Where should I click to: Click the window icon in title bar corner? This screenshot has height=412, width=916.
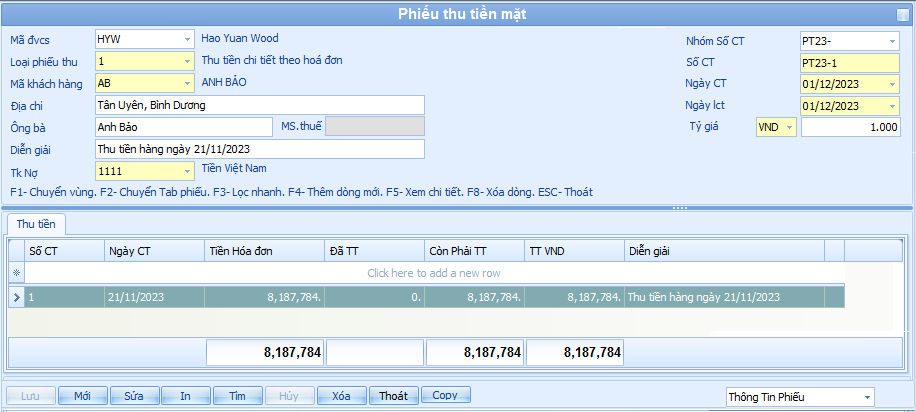(x=904, y=13)
